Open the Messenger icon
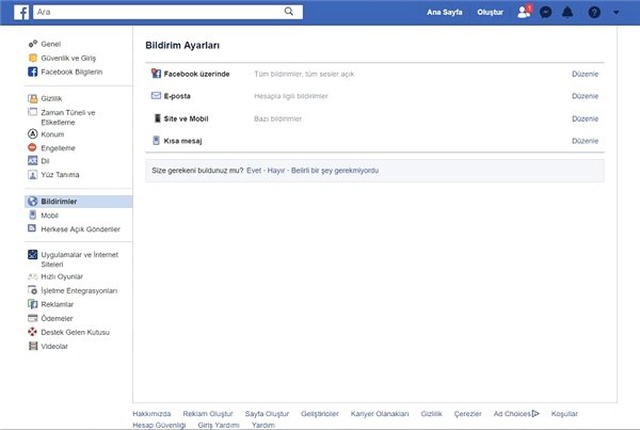 click(546, 12)
